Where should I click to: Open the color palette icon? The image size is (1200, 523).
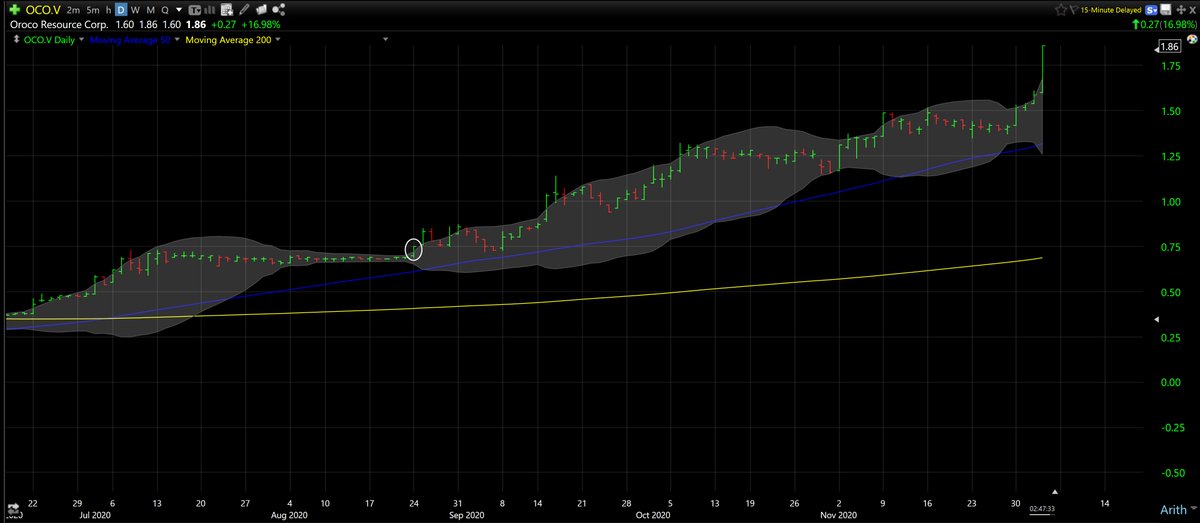(1192, 39)
